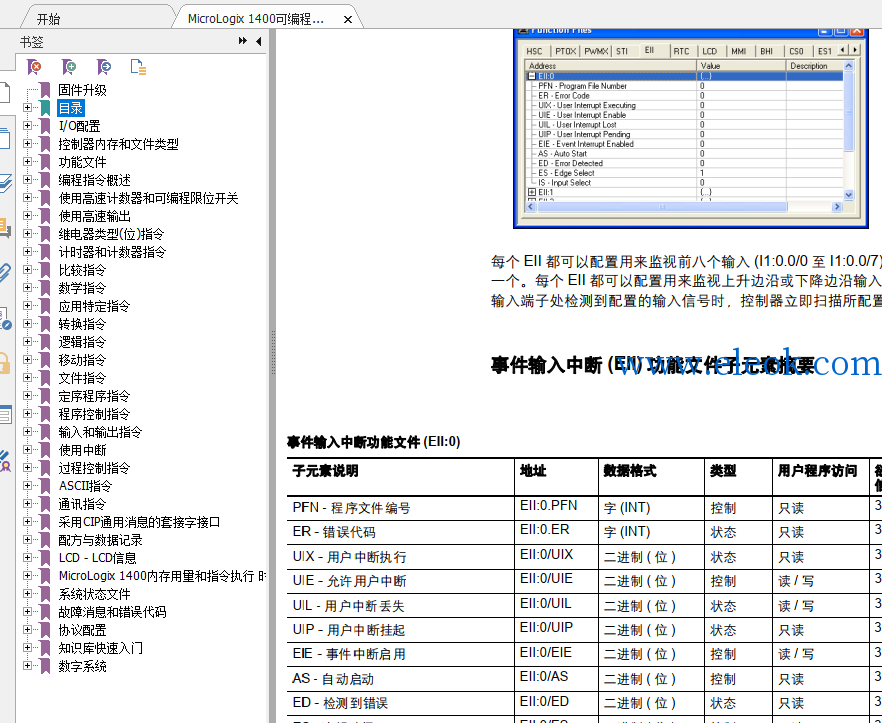Expand the 使用高速输出 bookmark

pyautogui.click(x=27, y=215)
